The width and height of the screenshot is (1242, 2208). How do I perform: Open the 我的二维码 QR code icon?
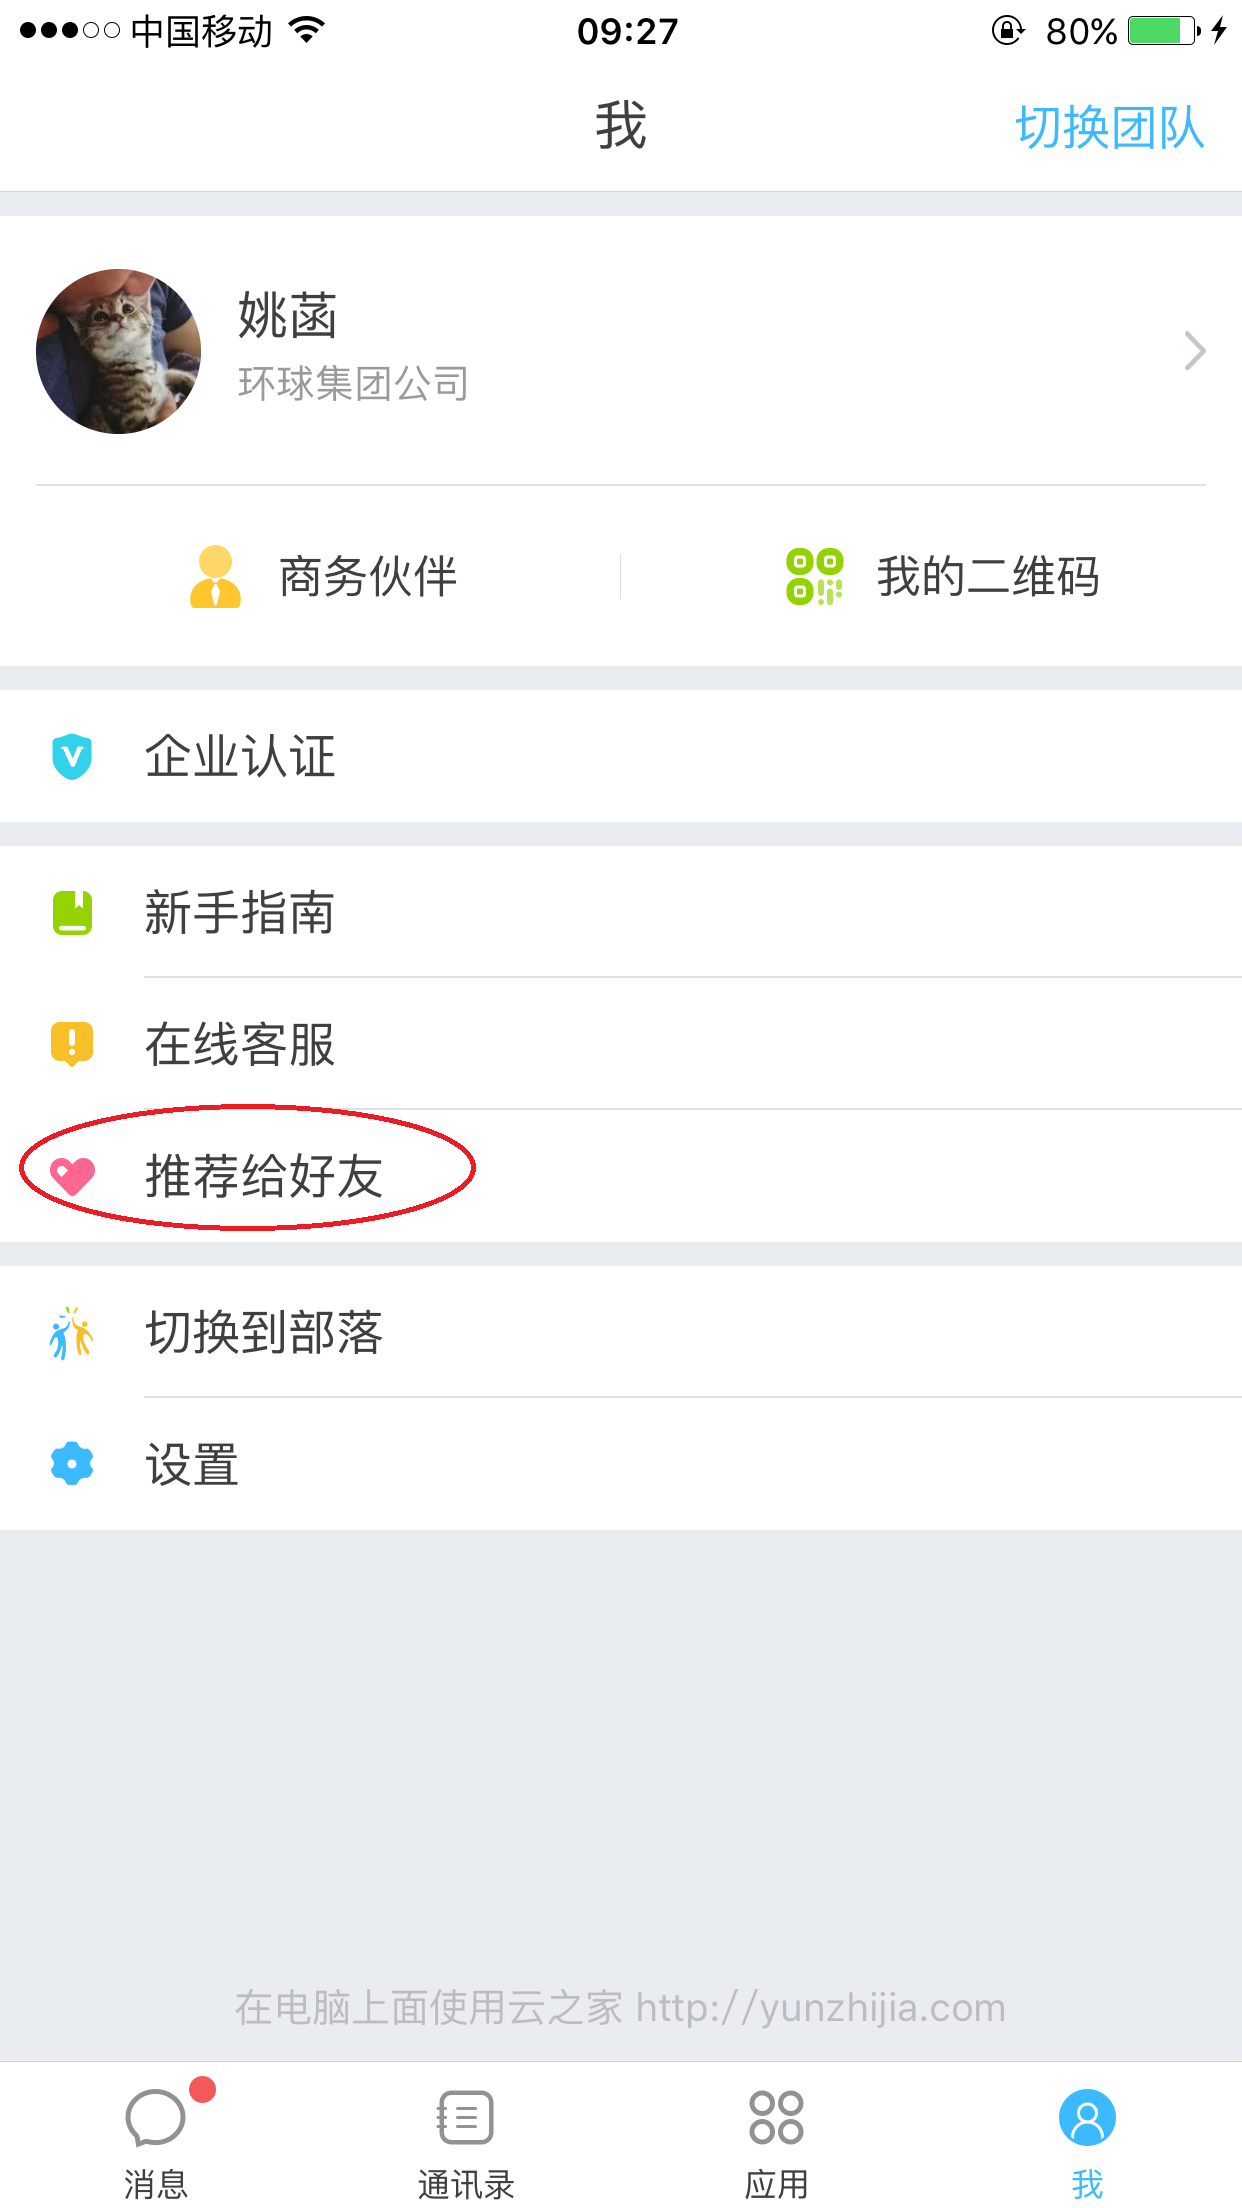coord(814,577)
